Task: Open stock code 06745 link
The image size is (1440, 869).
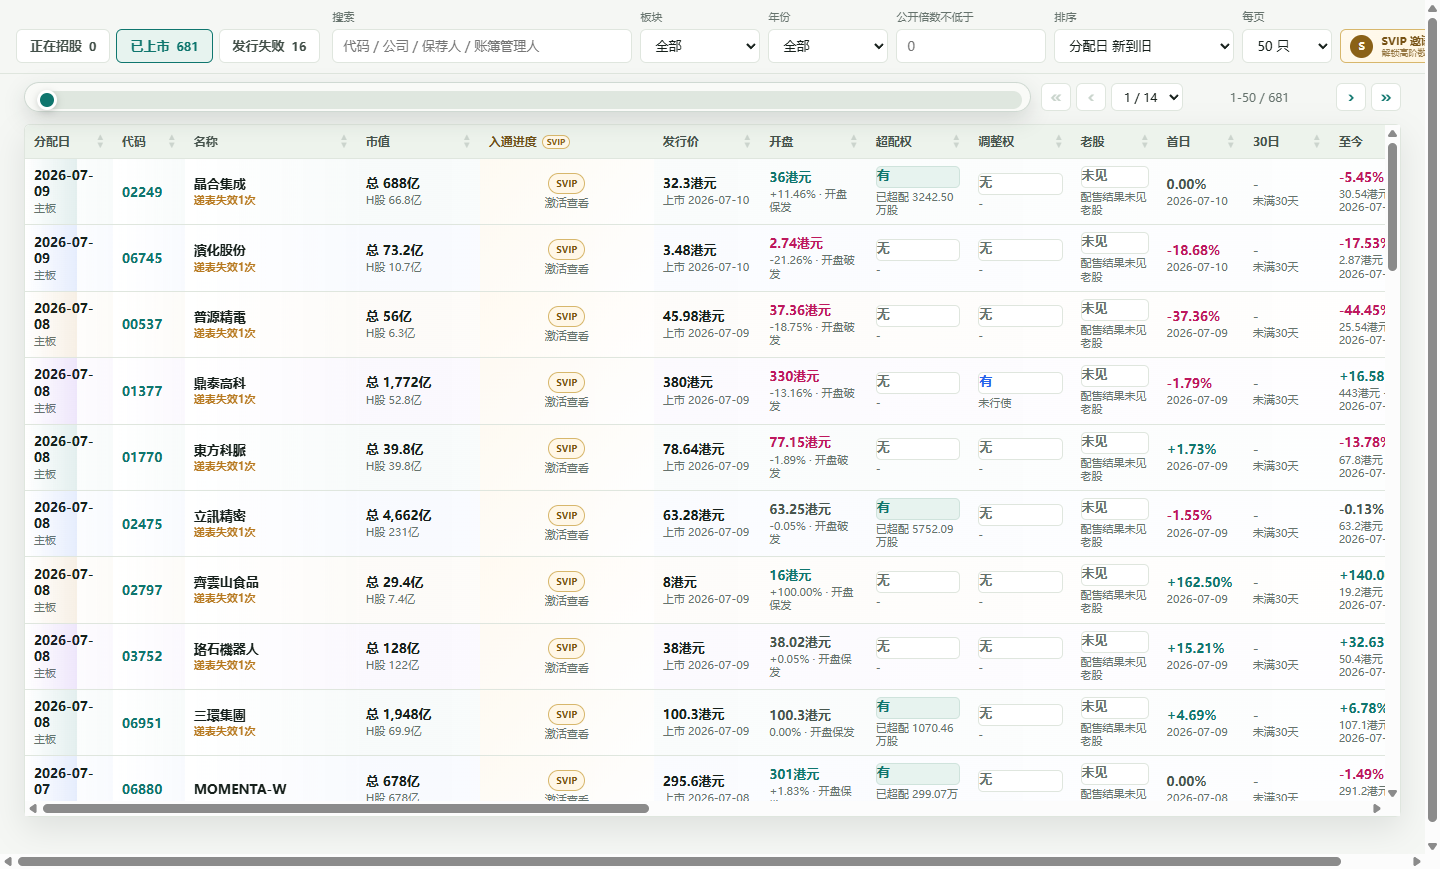Action: coord(142,258)
